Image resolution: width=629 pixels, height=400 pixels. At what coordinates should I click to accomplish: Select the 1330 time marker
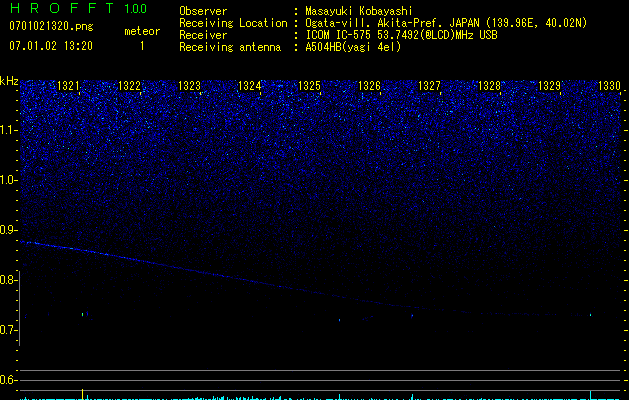point(609,87)
